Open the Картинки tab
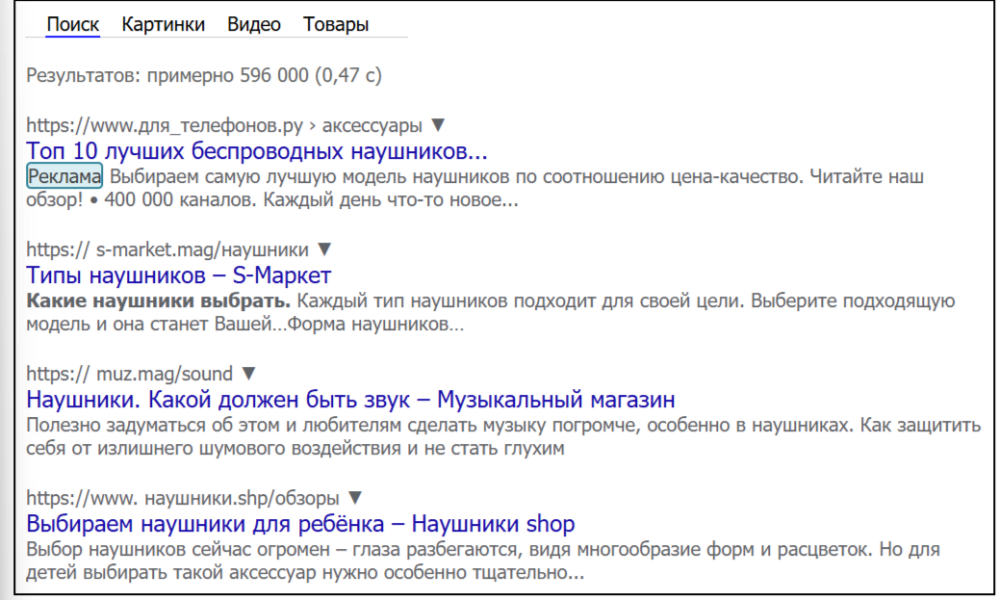This screenshot has height=600, width=1000. click(164, 25)
